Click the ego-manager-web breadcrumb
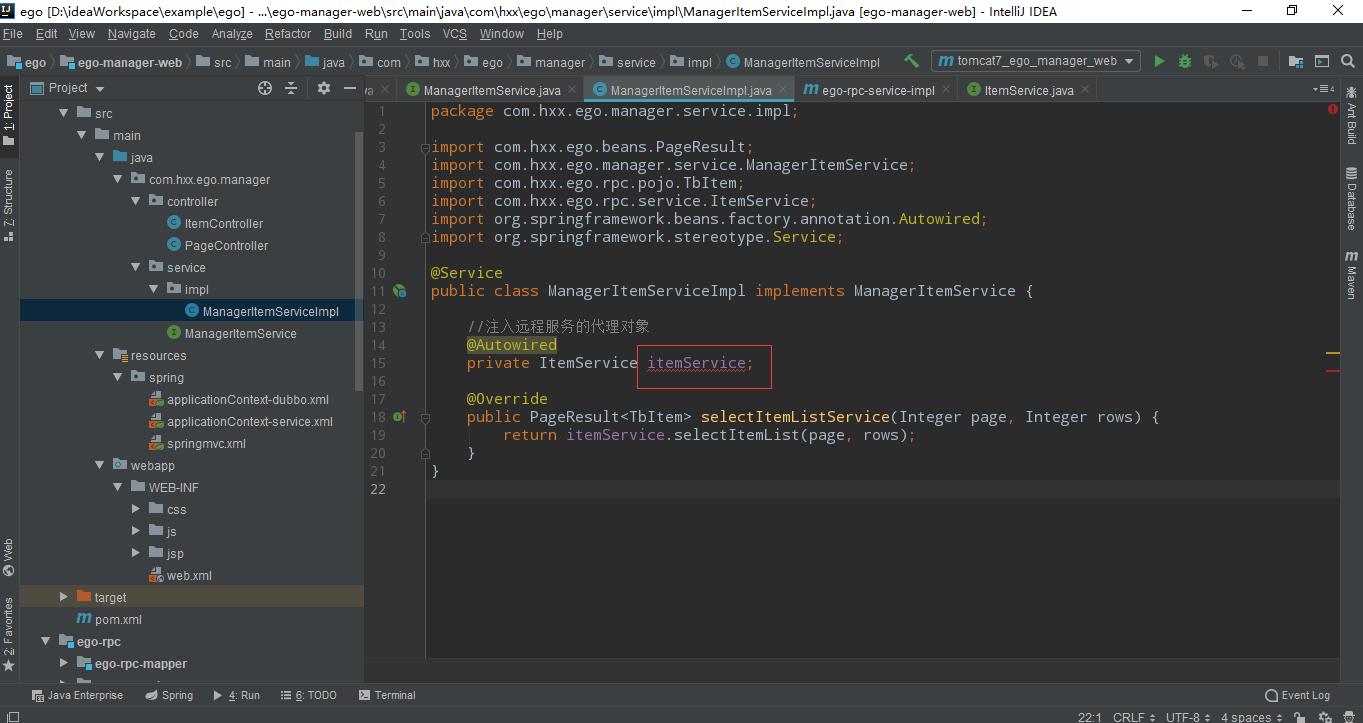The image size is (1363, 723). 121,62
